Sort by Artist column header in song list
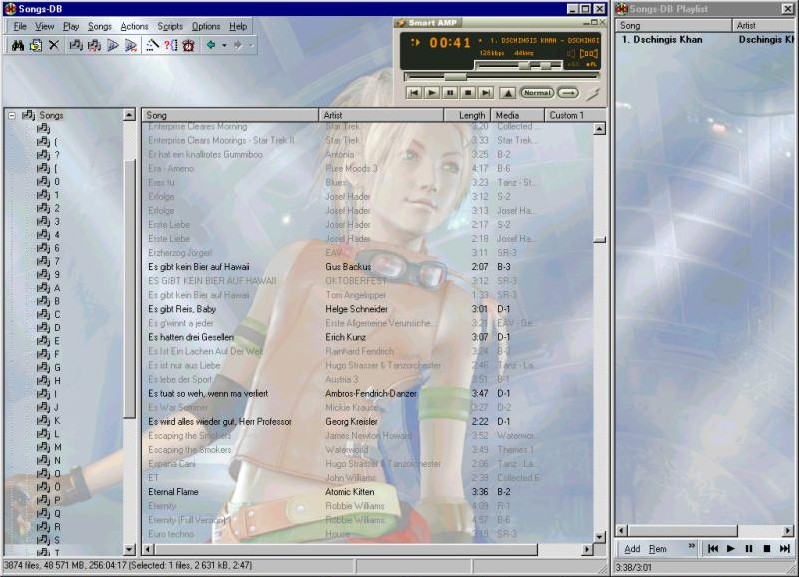 pyautogui.click(x=381, y=115)
